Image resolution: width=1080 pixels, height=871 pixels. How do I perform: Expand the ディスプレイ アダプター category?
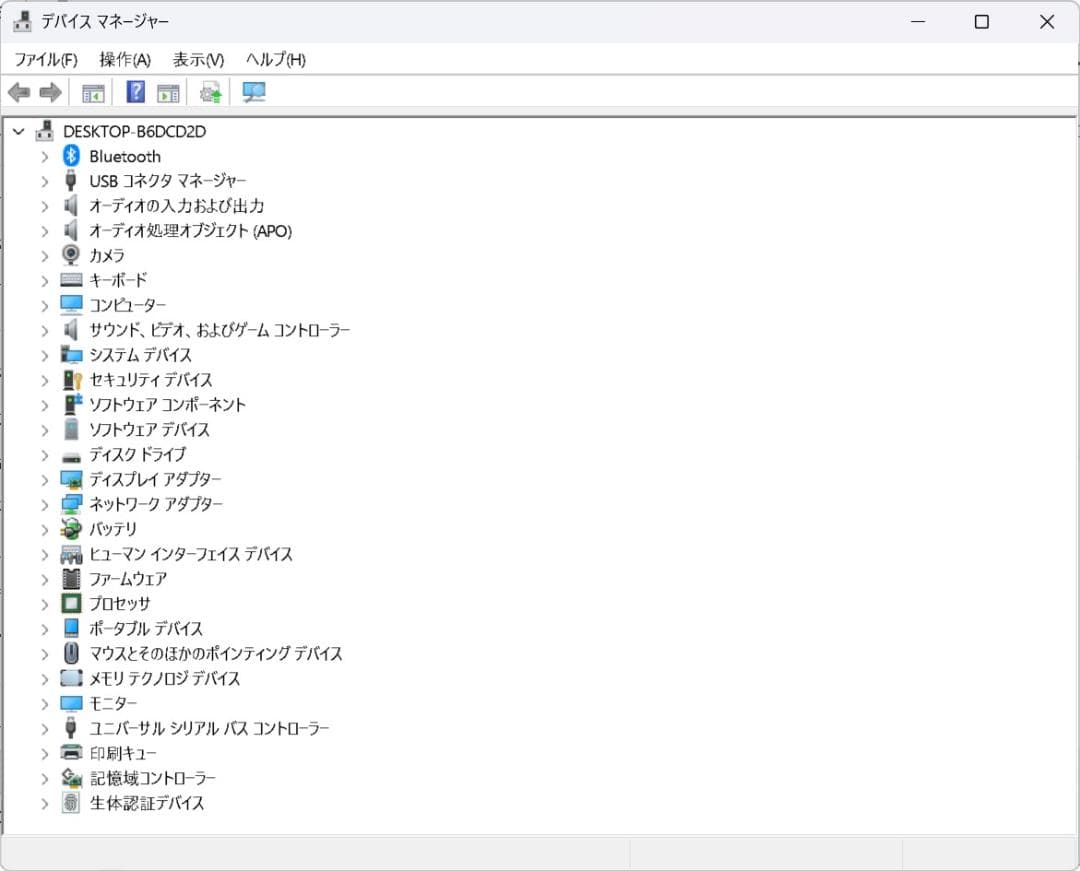[44, 479]
